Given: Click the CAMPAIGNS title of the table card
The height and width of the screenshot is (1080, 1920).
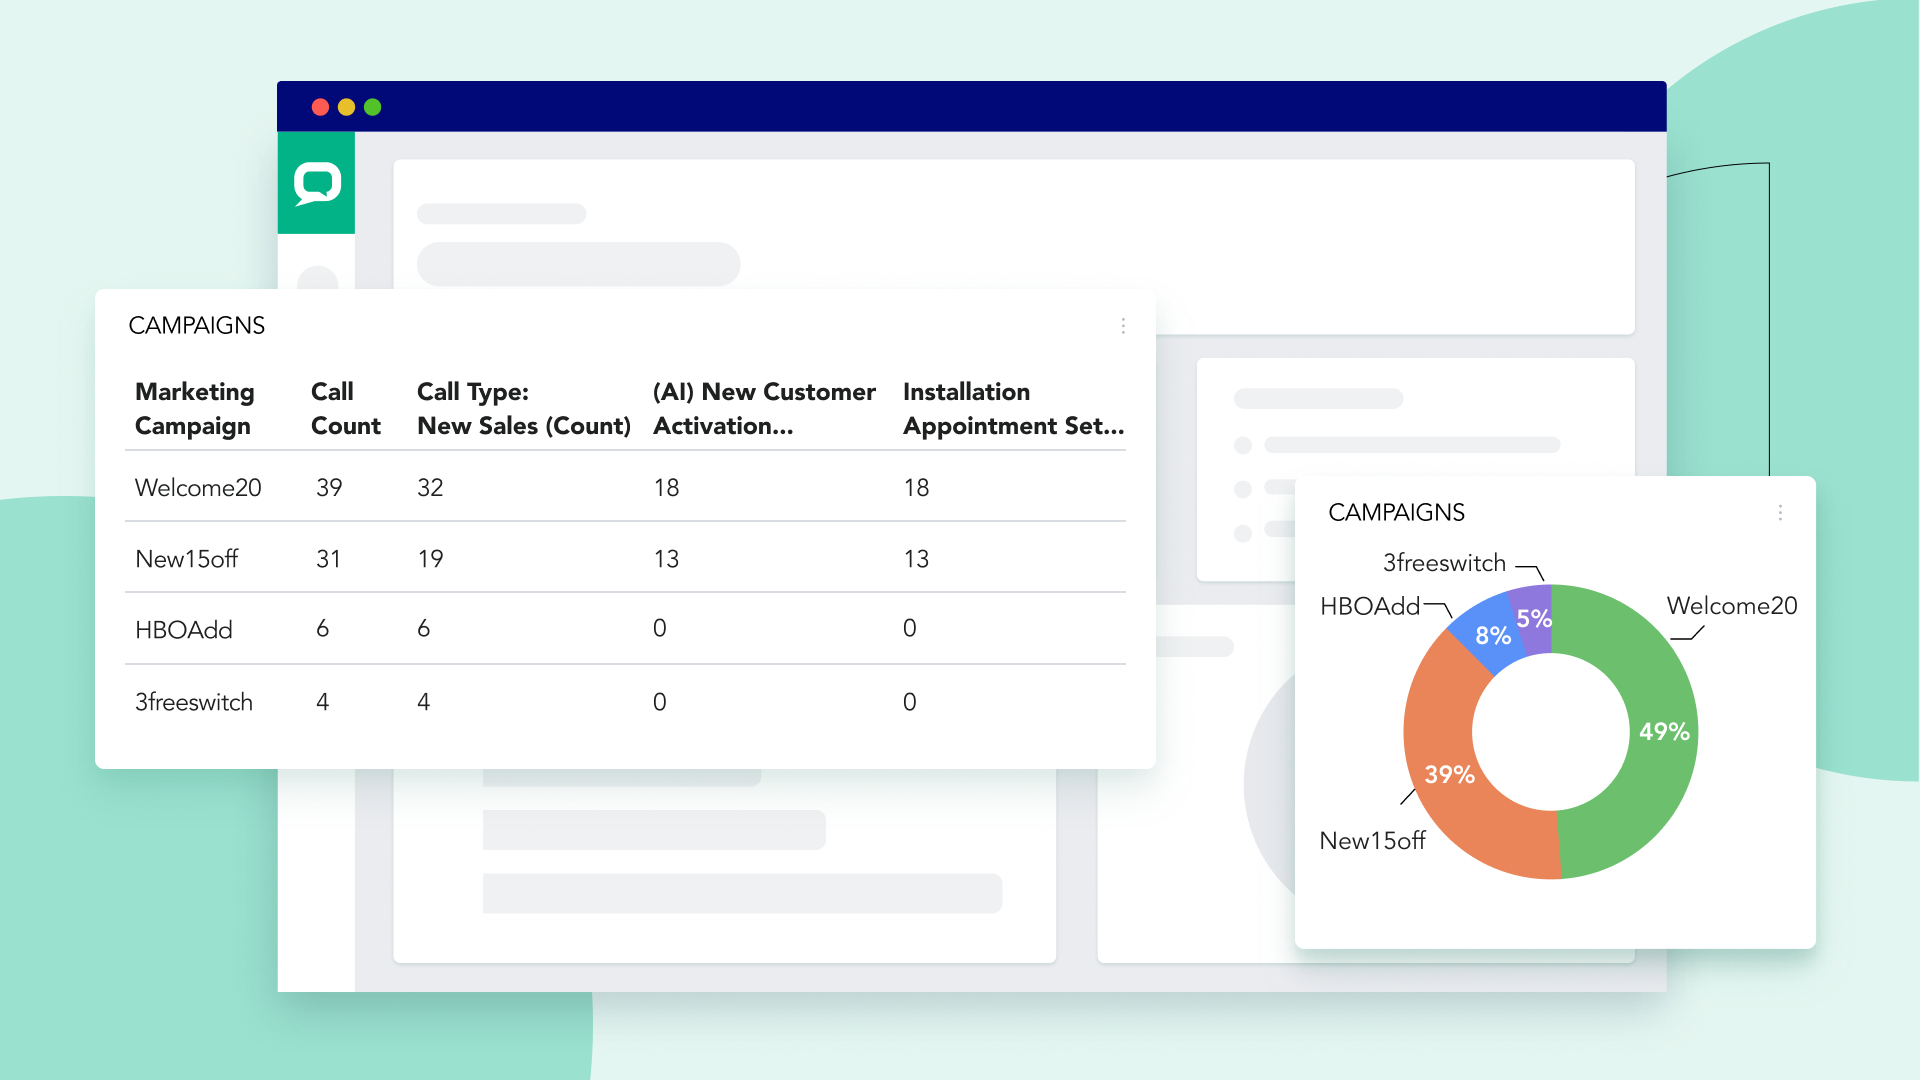Looking at the screenshot, I should [197, 326].
